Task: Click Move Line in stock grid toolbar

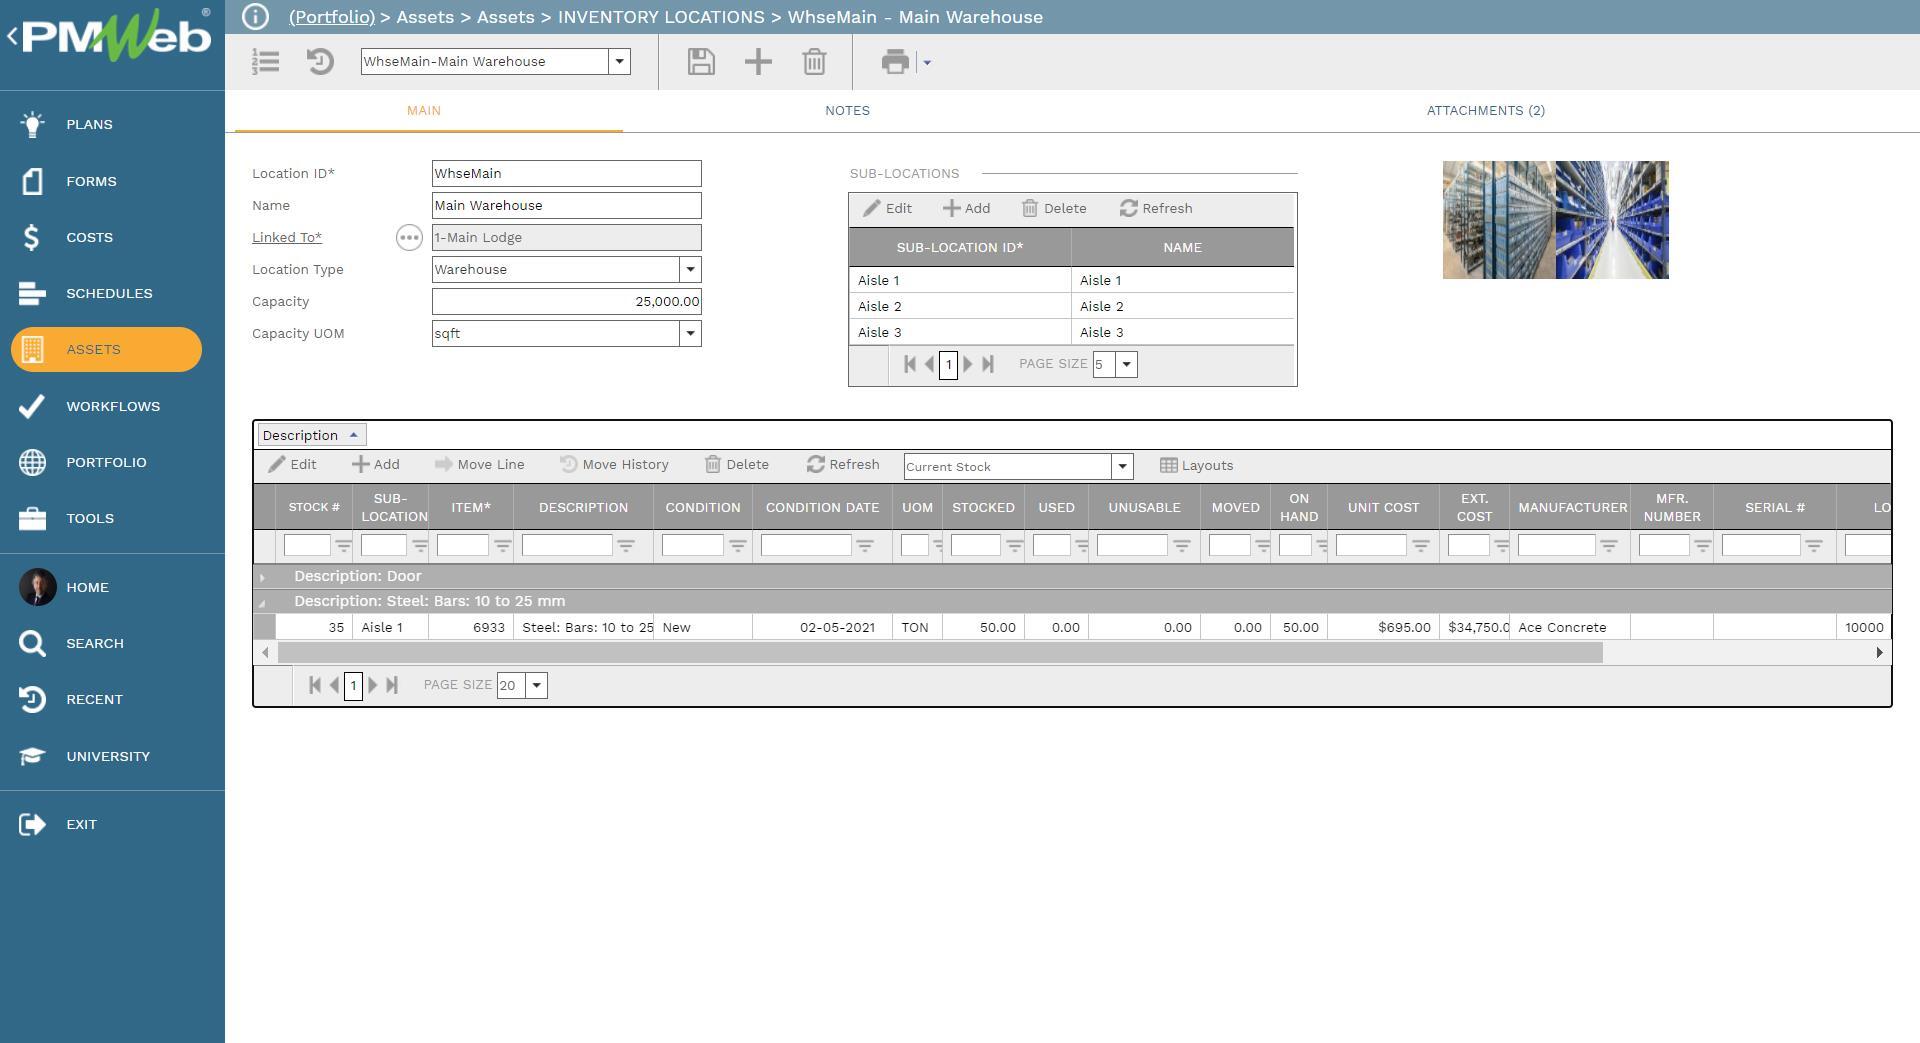Action: (x=480, y=465)
